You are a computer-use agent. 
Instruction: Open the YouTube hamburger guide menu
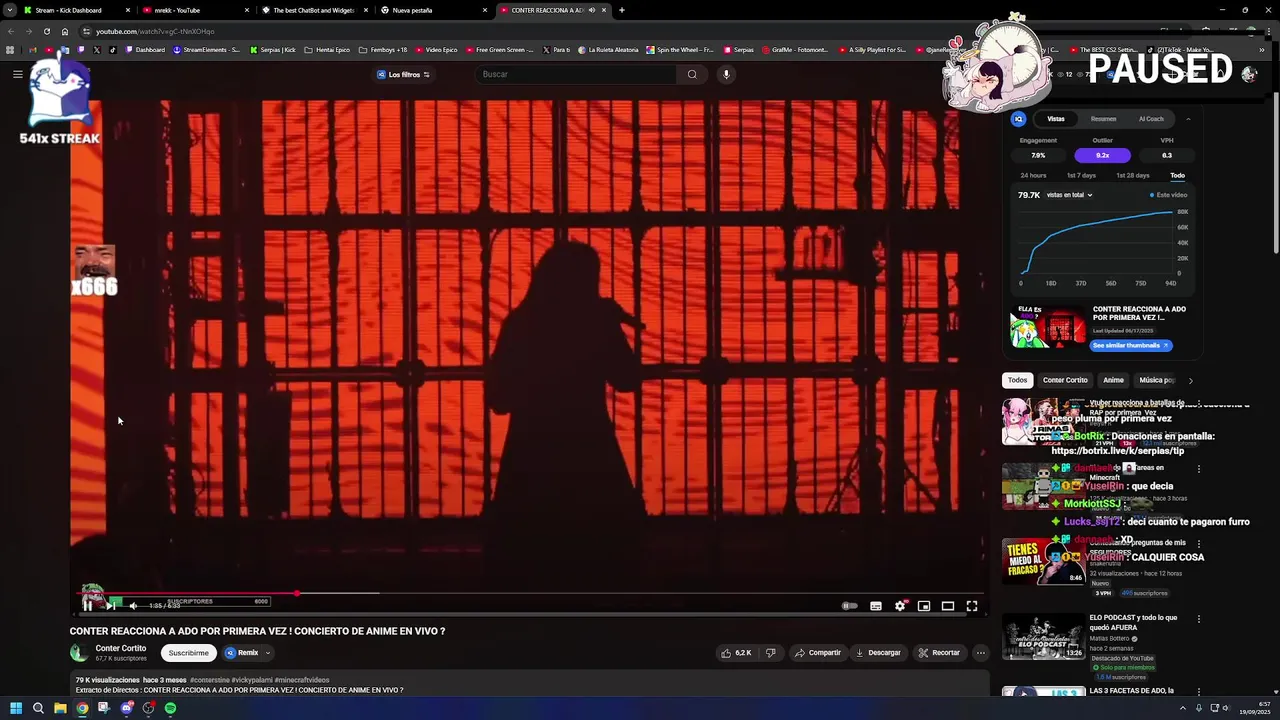tap(18, 74)
